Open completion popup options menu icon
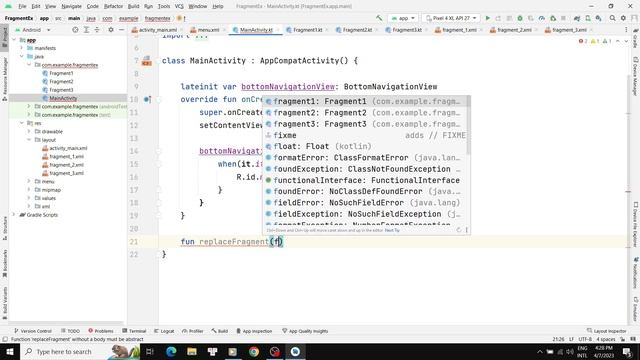 467,230
